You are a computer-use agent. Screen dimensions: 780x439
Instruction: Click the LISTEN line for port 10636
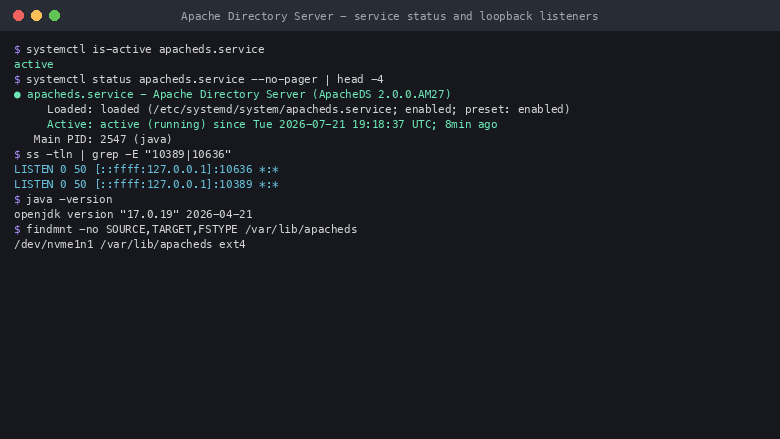click(146, 170)
